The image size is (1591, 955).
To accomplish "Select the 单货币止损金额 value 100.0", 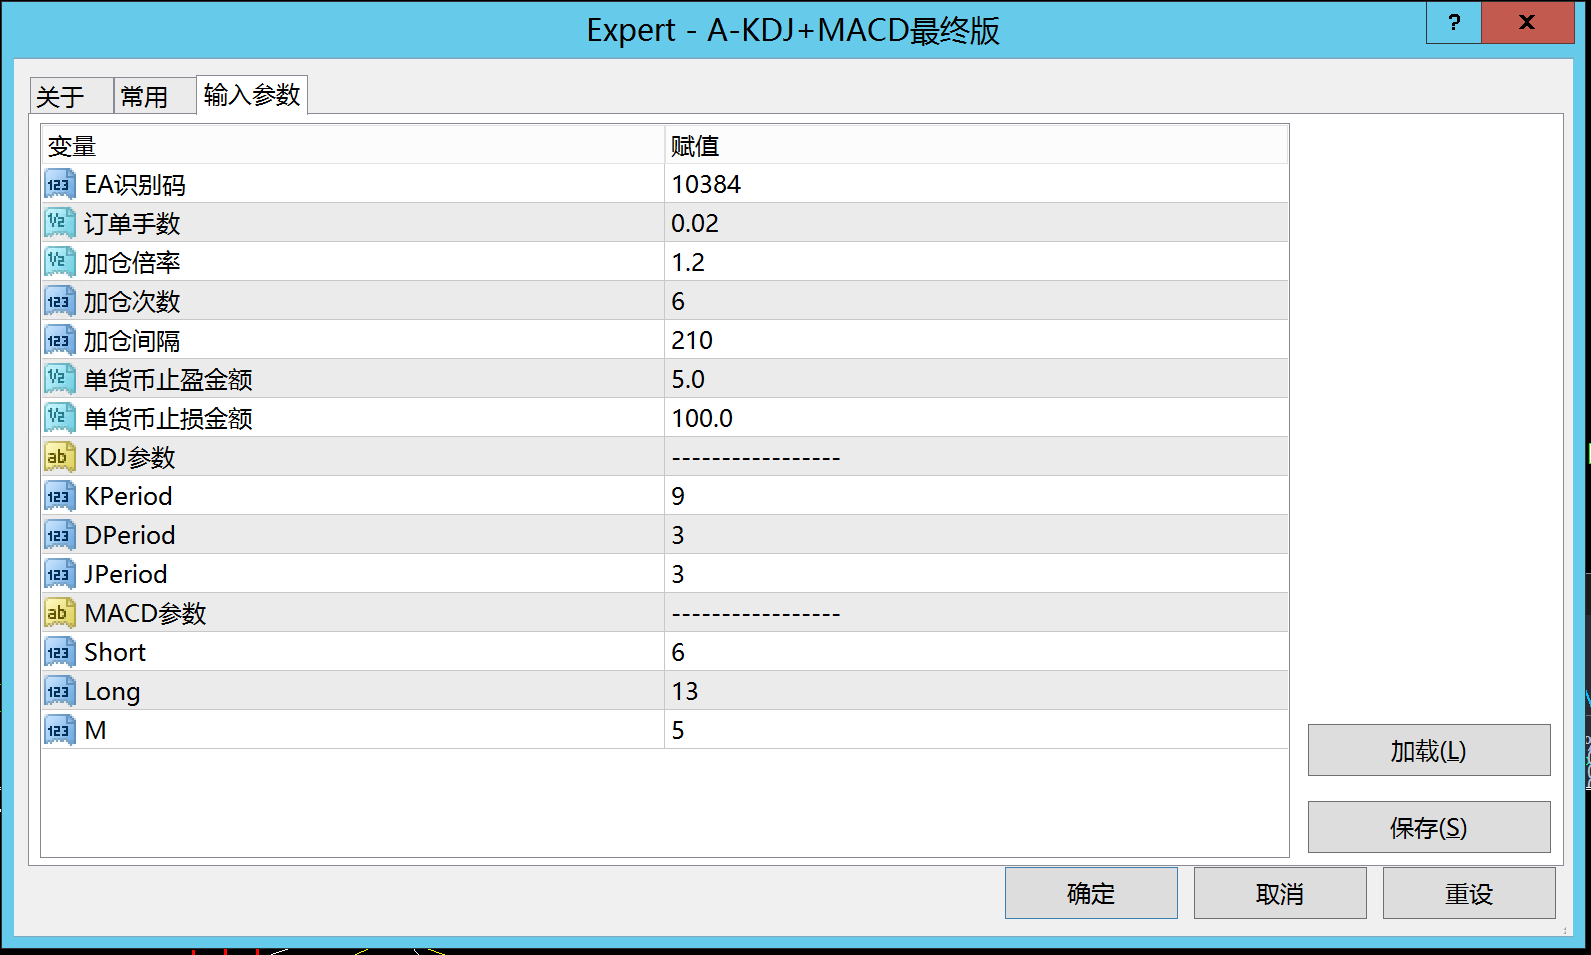I will pos(702,418).
